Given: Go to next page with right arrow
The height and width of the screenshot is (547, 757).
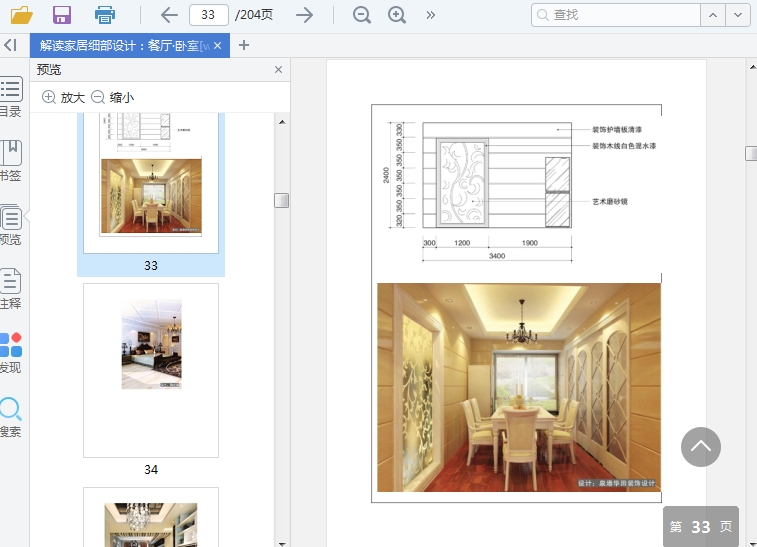Looking at the screenshot, I should point(304,15).
